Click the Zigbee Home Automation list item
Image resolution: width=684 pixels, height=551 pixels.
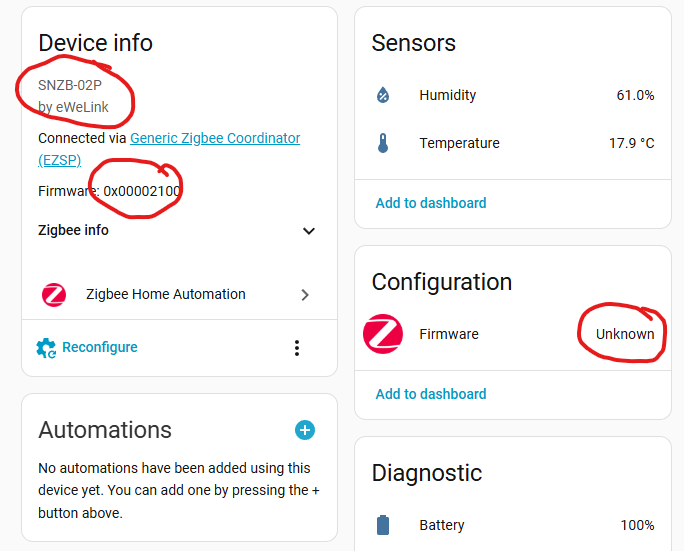pyautogui.click(x=166, y=295)
